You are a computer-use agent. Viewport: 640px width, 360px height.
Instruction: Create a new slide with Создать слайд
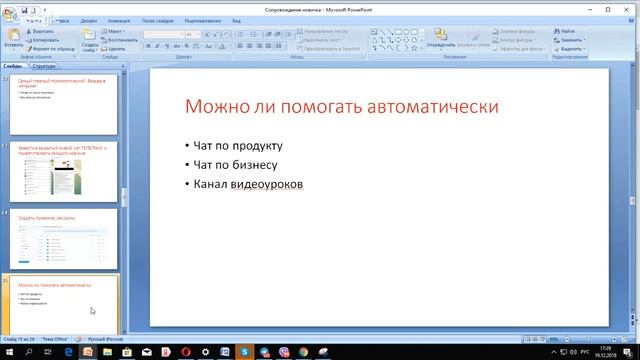coord(89,41)
